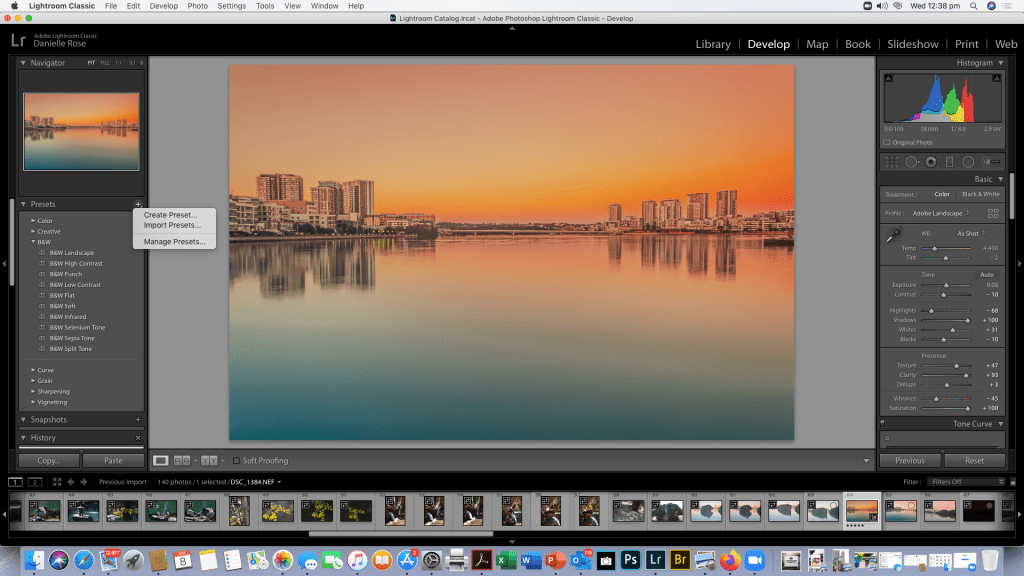Switch Treatment to Black & White
The image size is (1024, 576).
(980, 194)
